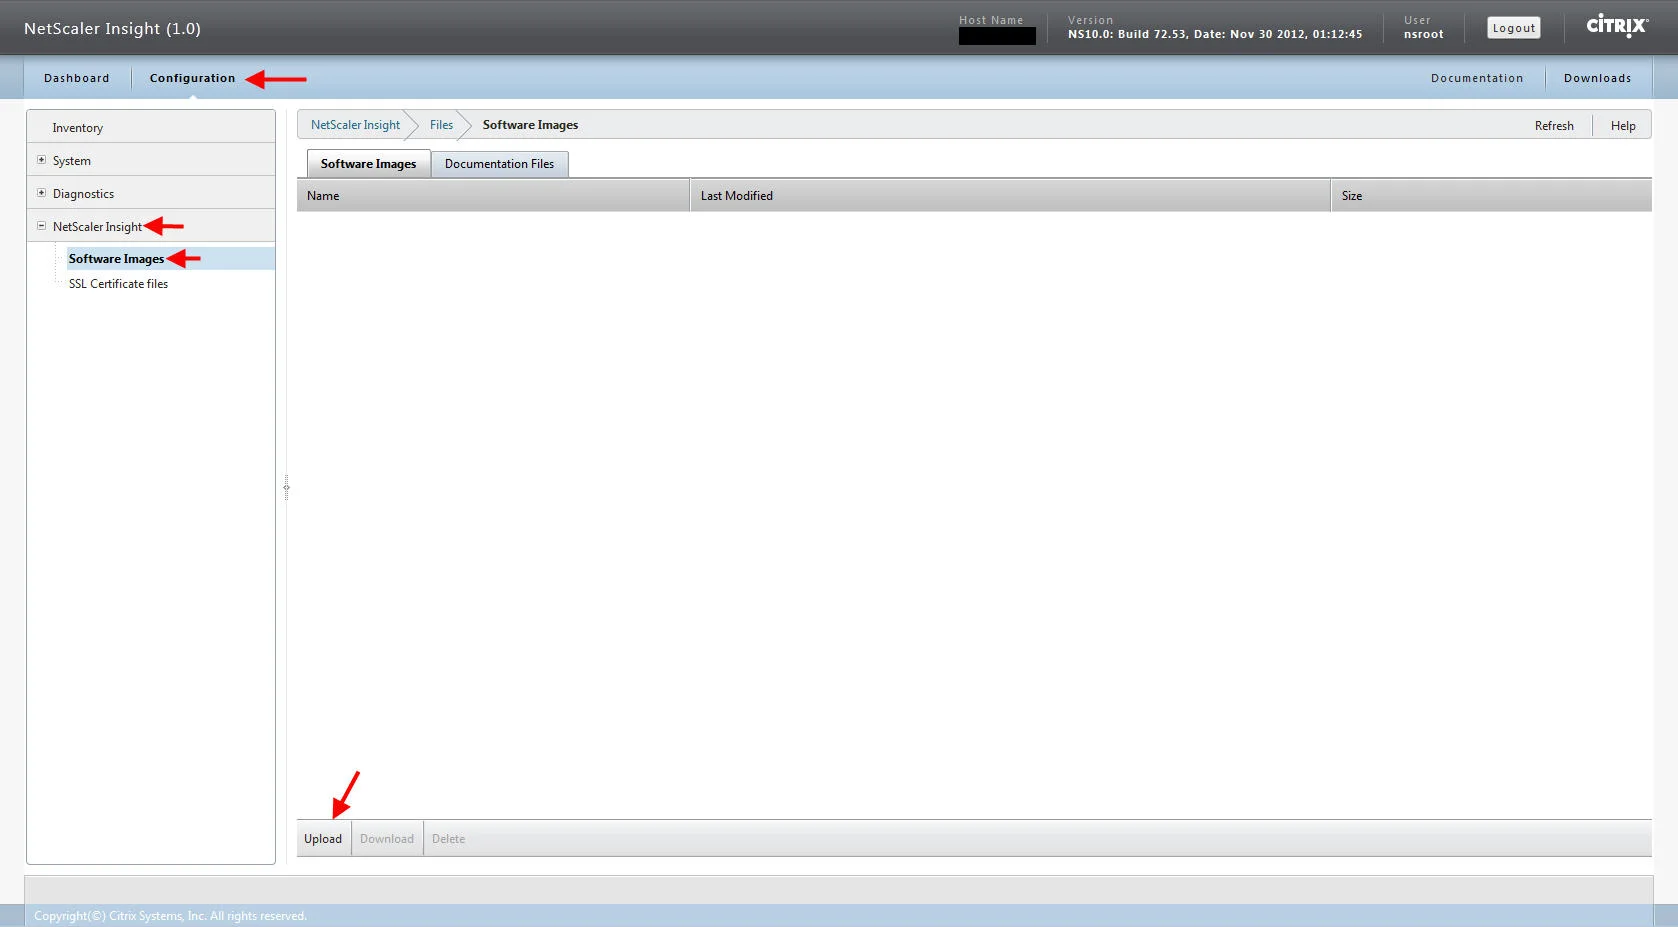Open SSL Certificate files in sidebar
The image size is (1678, 927).
click(118, 284)
